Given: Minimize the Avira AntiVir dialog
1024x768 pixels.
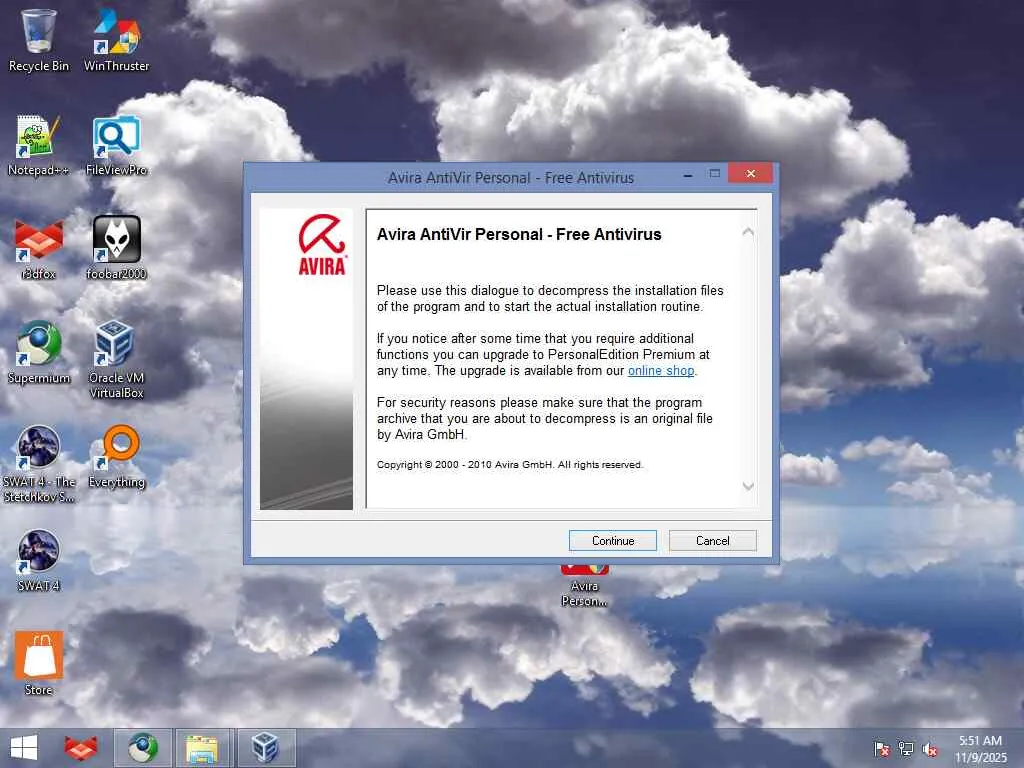Looking at the screenshot, I should pyautogui.click(x=688, y=174).
